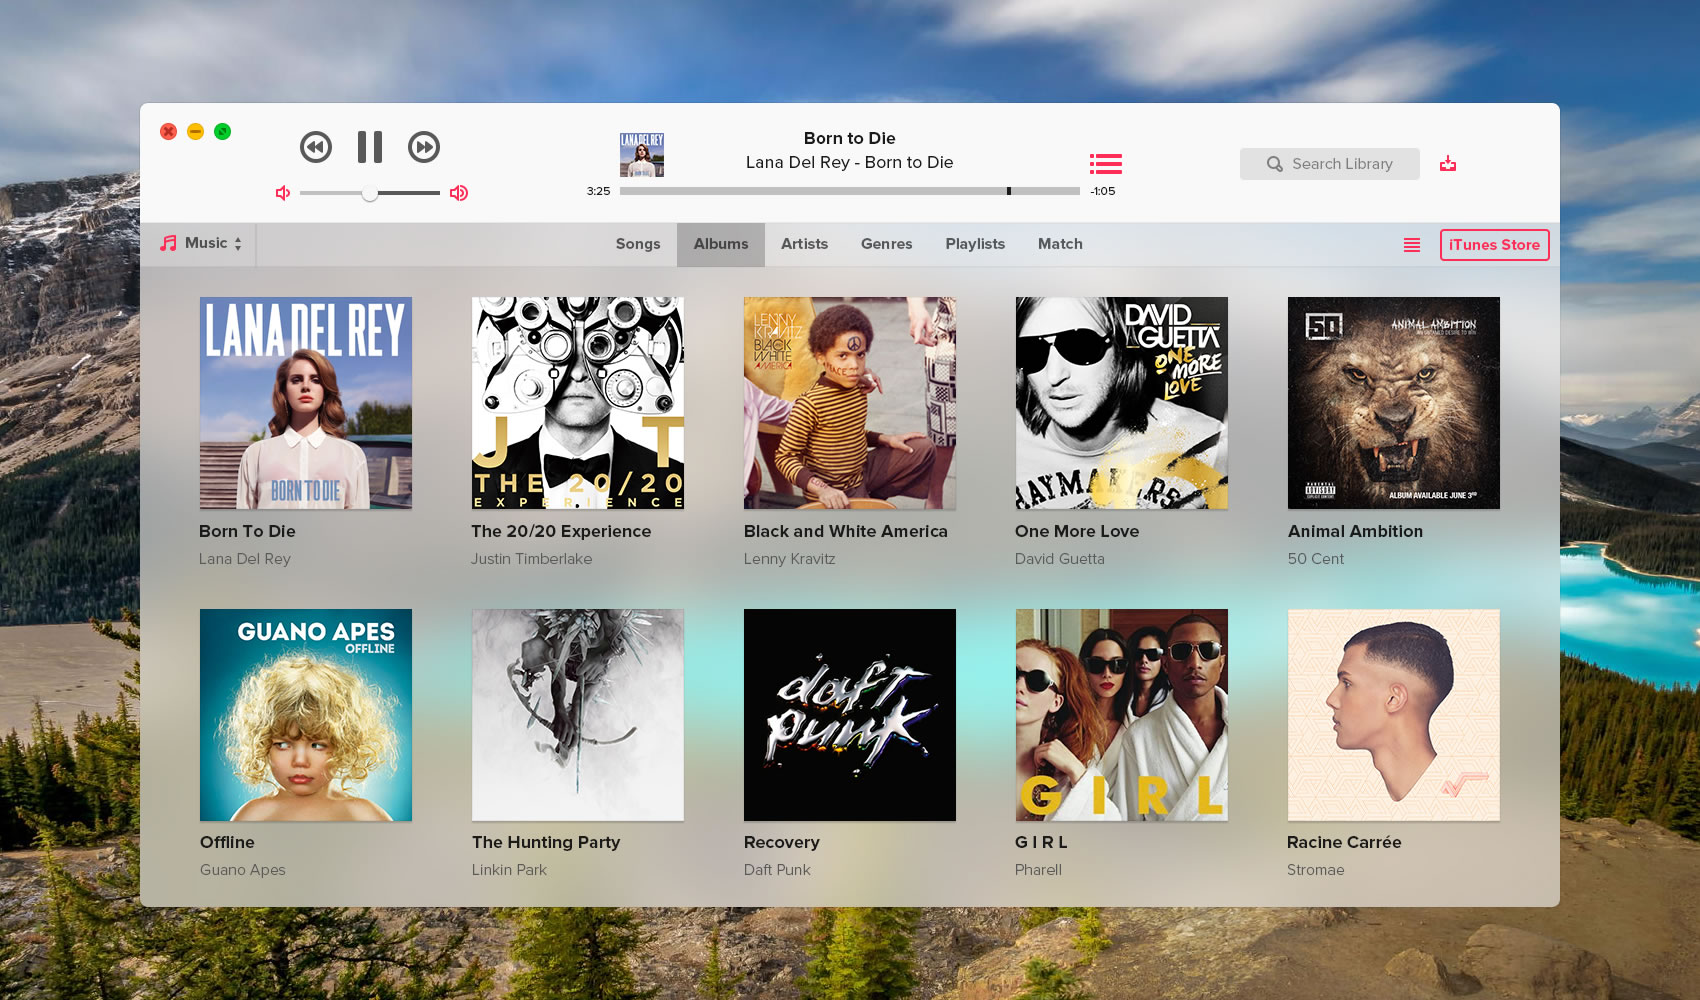Click the Born To Die album title

247,531
